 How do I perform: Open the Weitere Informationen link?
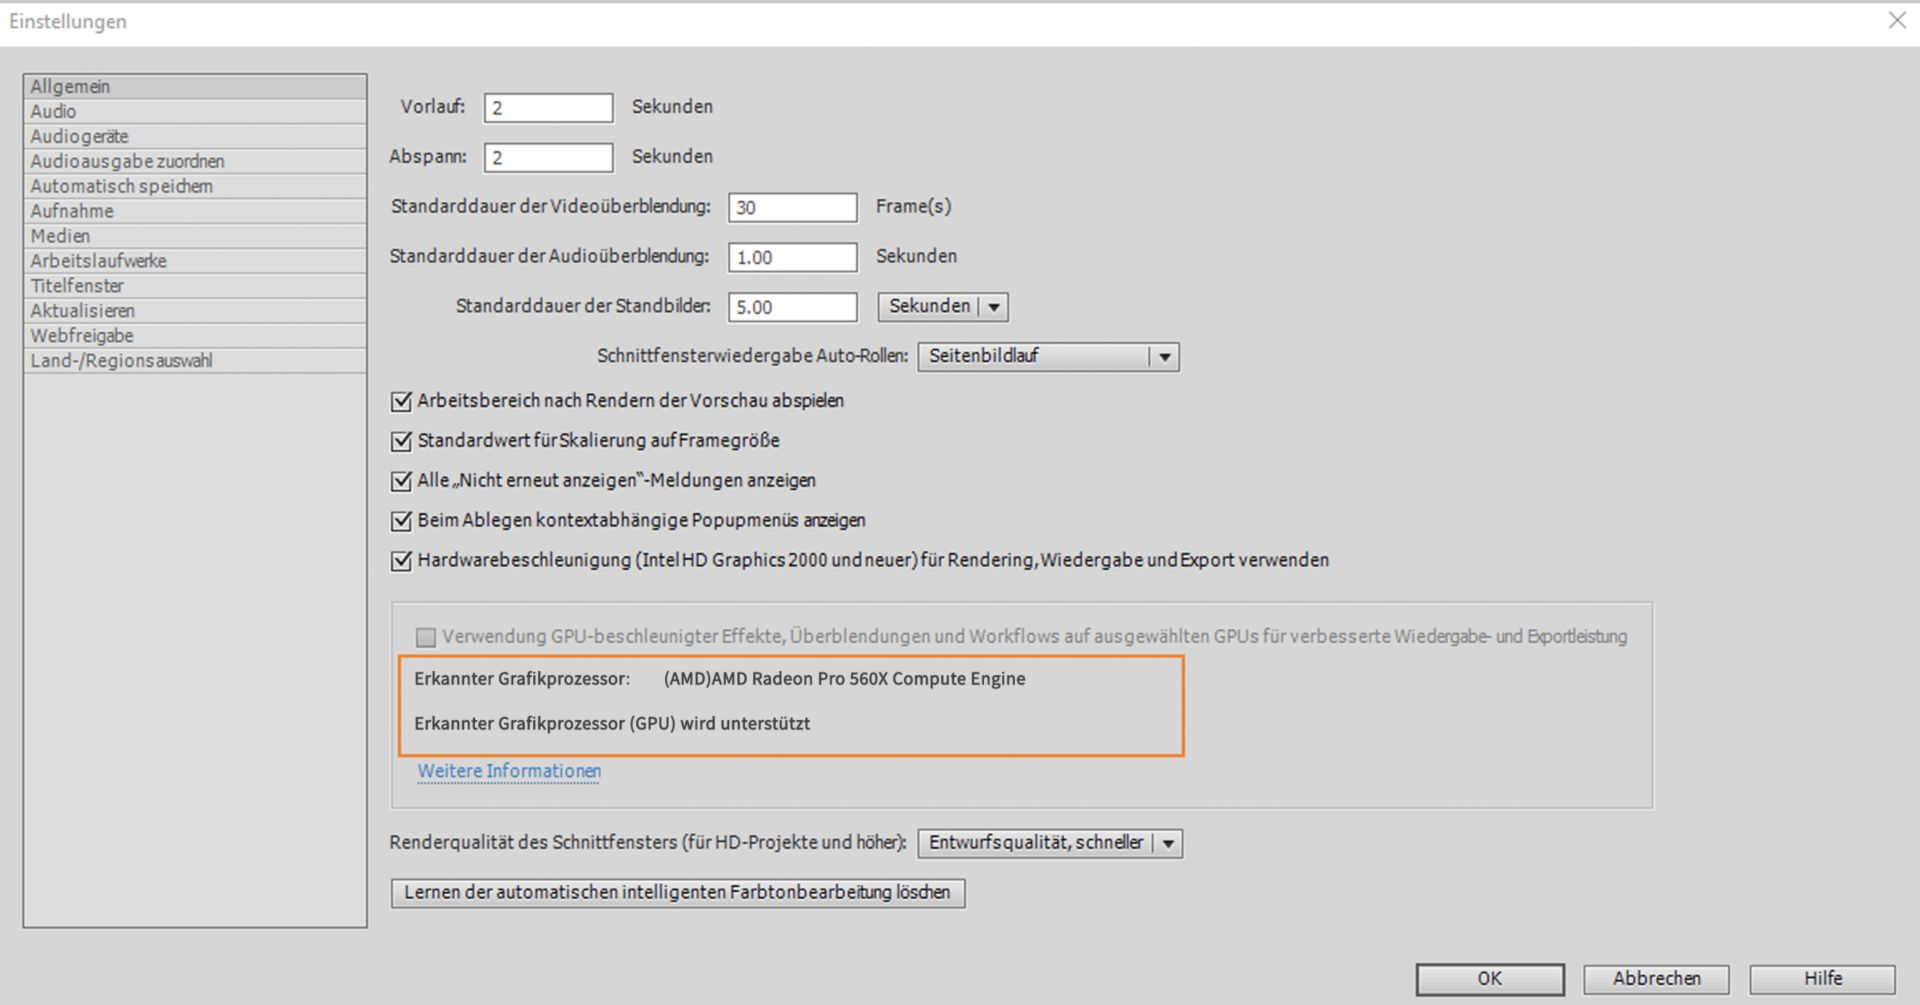click(x=509, y=771)
